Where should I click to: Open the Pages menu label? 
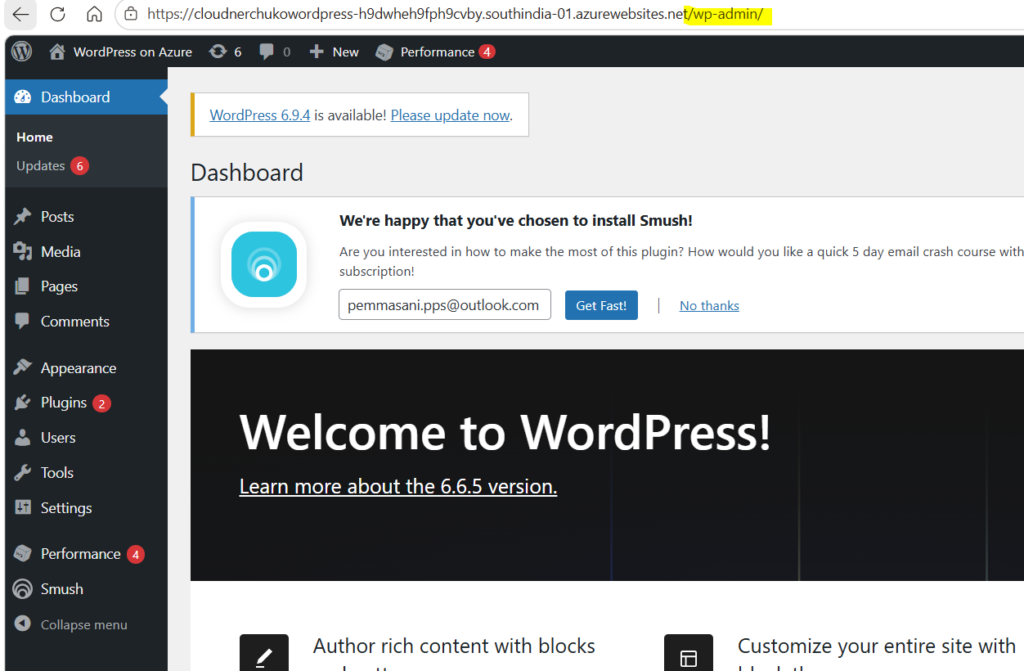[x=59, y=287]
